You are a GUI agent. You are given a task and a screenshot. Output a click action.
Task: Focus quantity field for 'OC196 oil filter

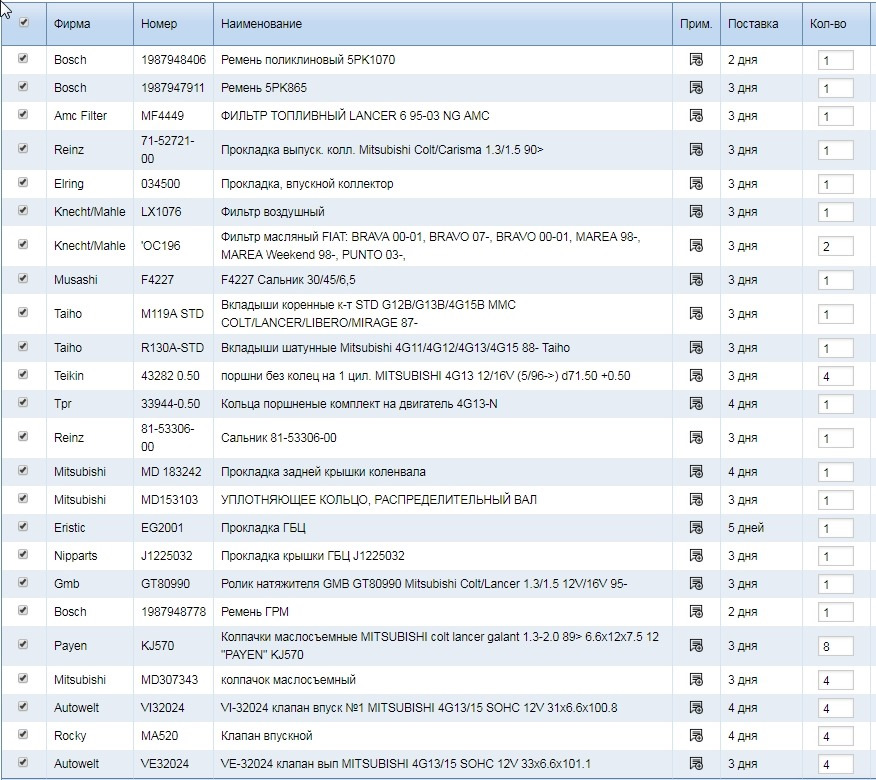tap(836, 246)
